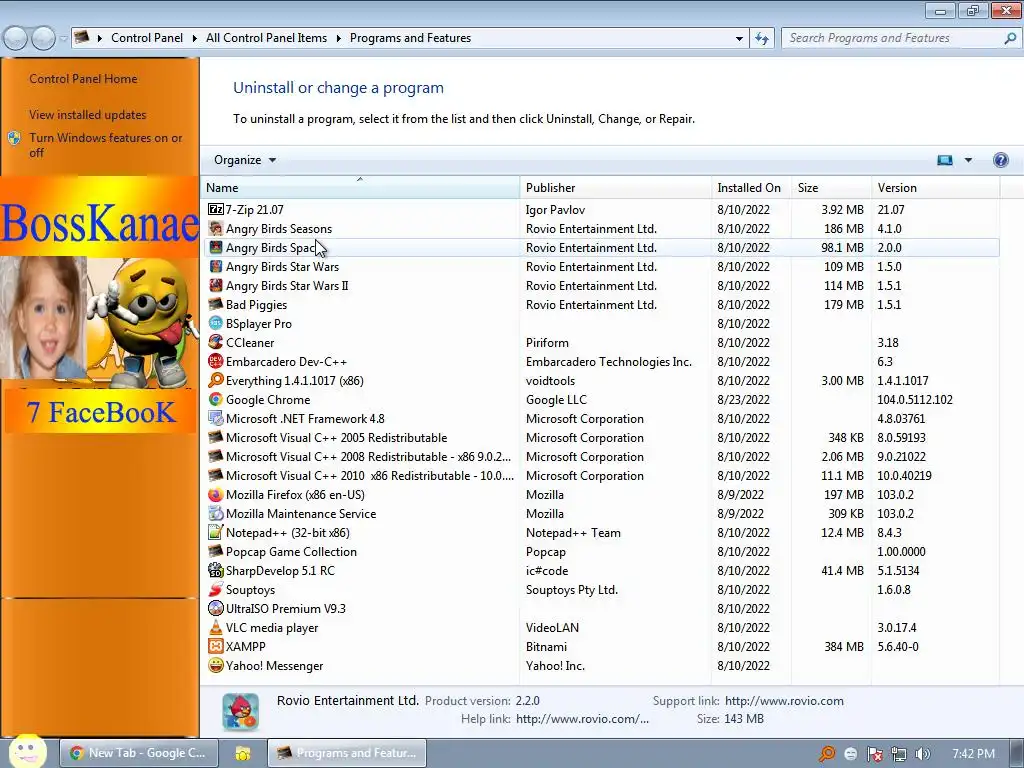Go to Control Panel breadcrumb

pyautogui.click(x=147, y=39)
